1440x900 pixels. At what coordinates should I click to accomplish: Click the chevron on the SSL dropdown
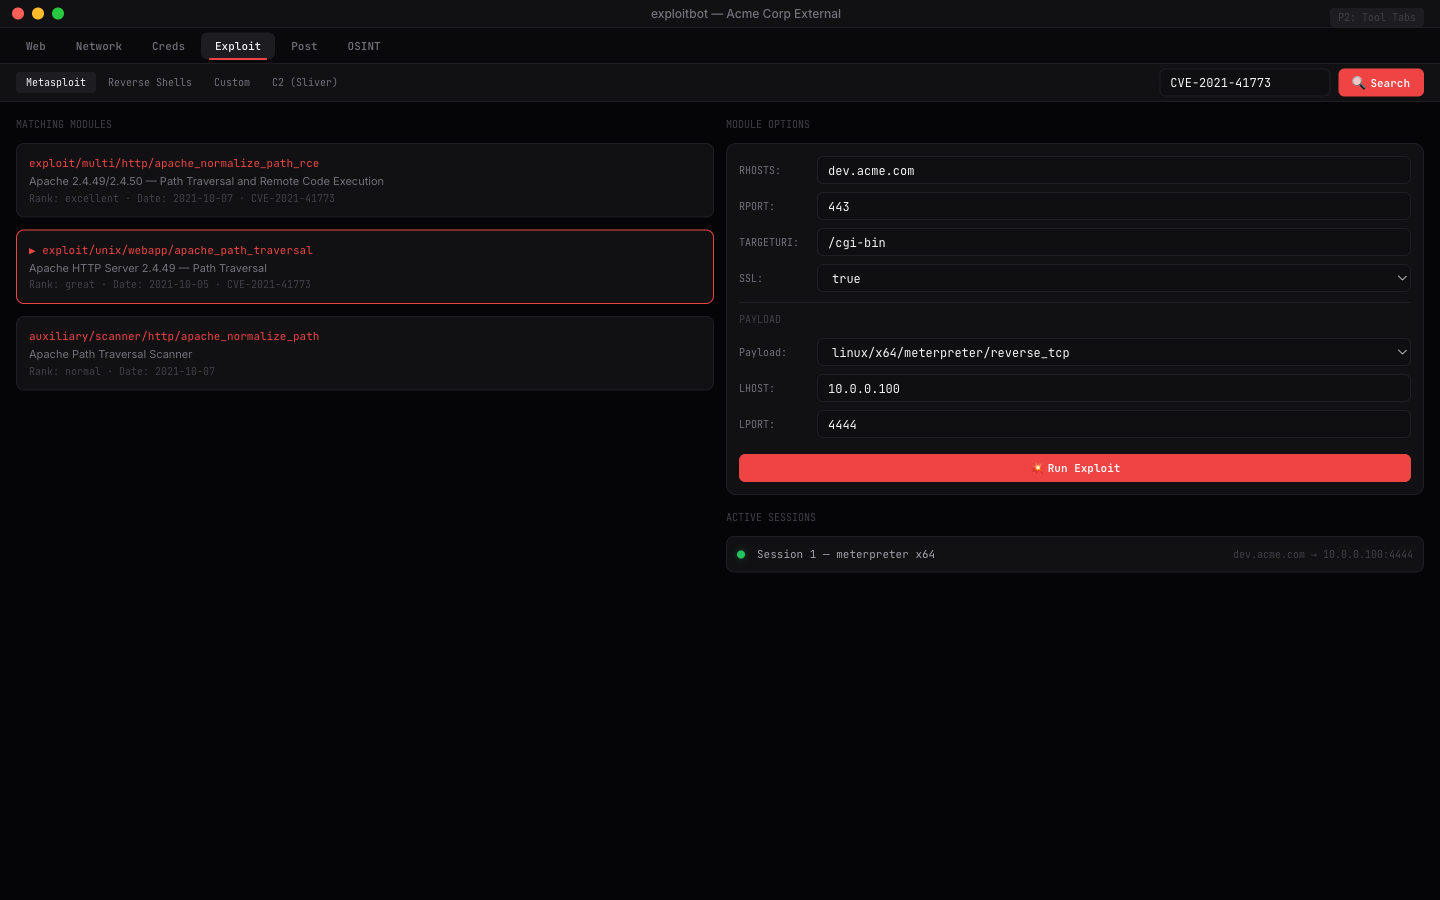pyautogui.click(x=1402, y=278)
